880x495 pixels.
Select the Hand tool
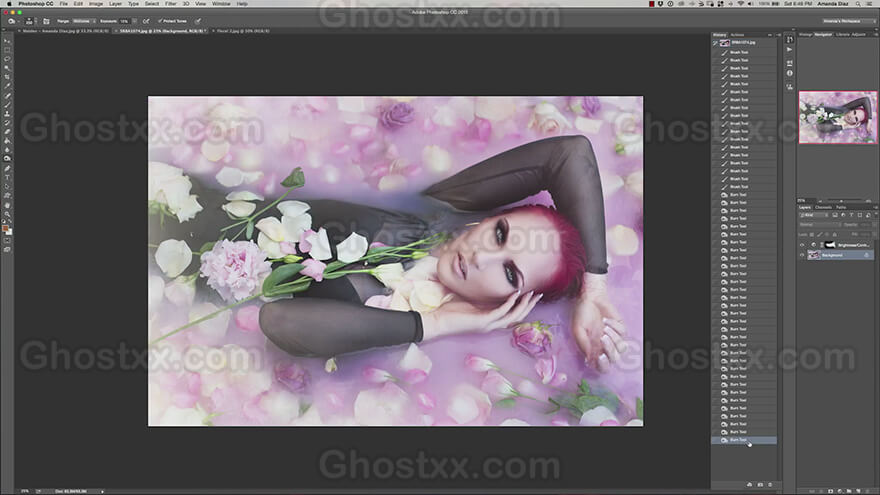point(7,205)
